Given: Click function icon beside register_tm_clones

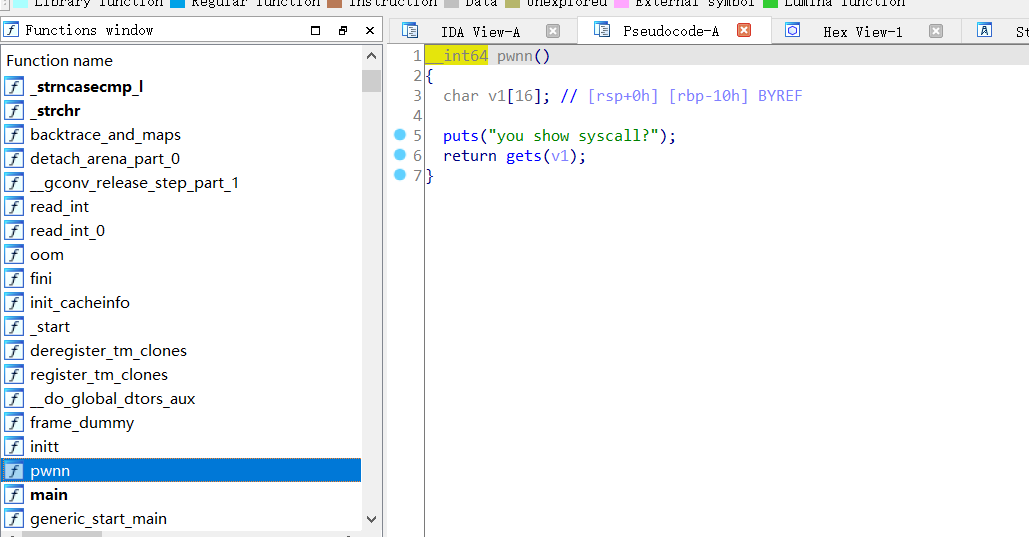Looking at the screenshot, I should coord(14,374).
